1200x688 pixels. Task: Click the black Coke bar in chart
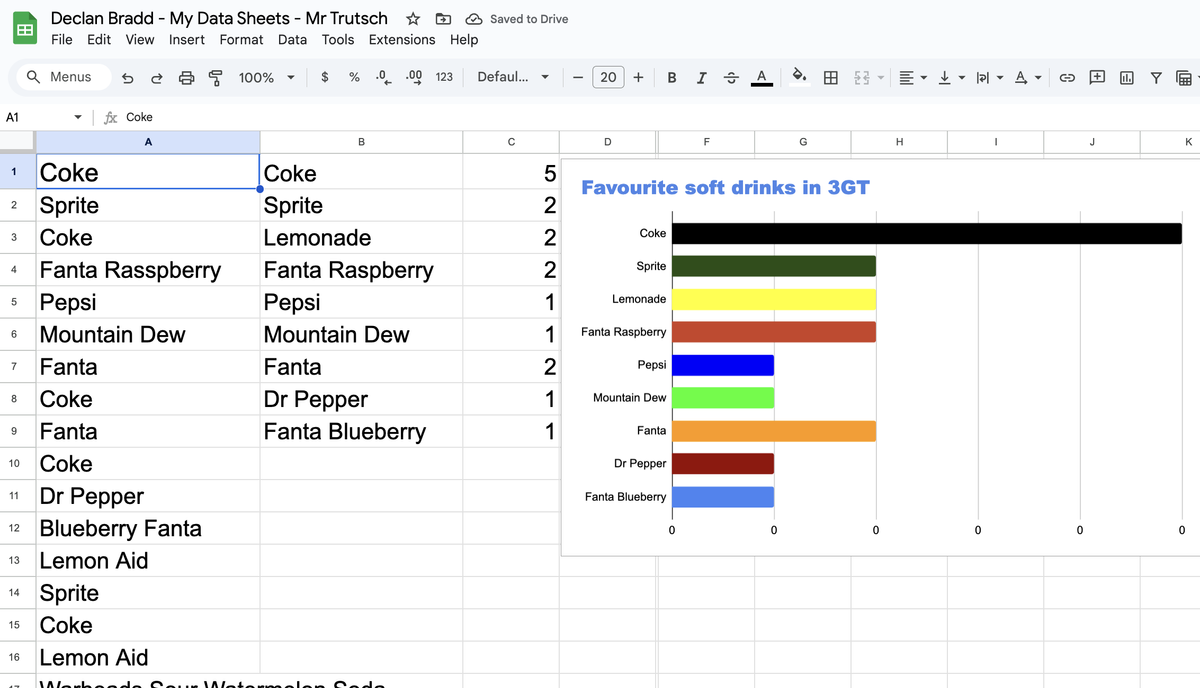click(x=926, y=233)
